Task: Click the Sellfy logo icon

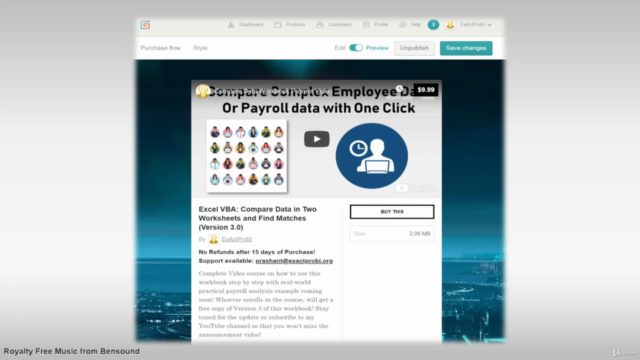Action: [x=145, y=25]
